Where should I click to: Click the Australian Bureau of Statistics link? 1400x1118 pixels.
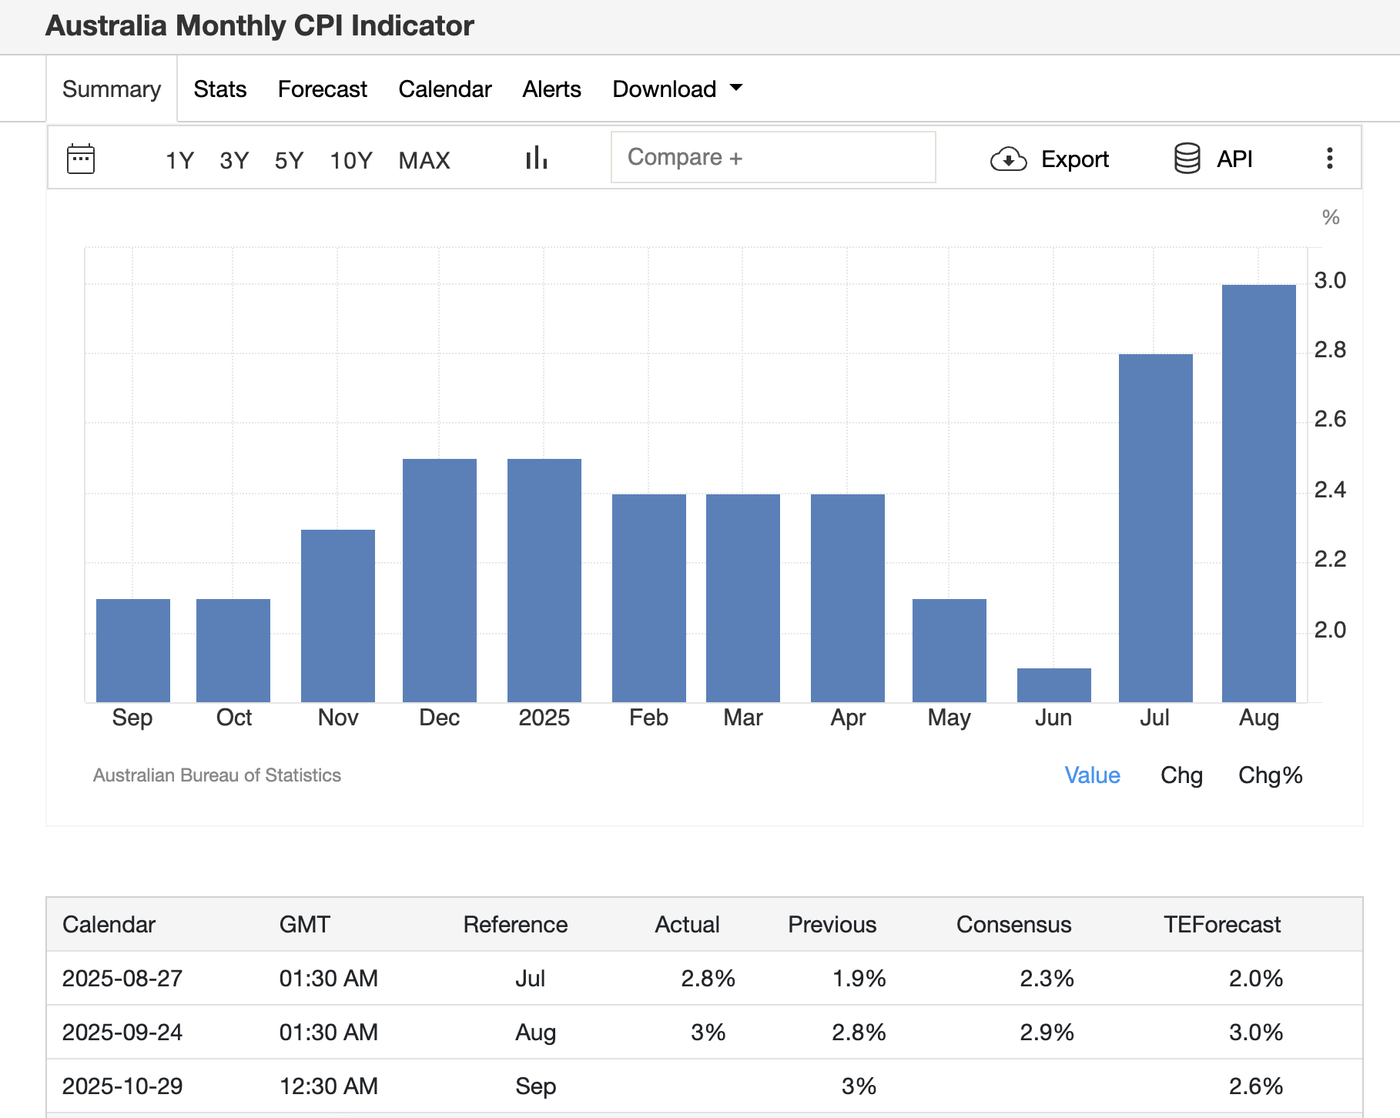tap(216, 775)
